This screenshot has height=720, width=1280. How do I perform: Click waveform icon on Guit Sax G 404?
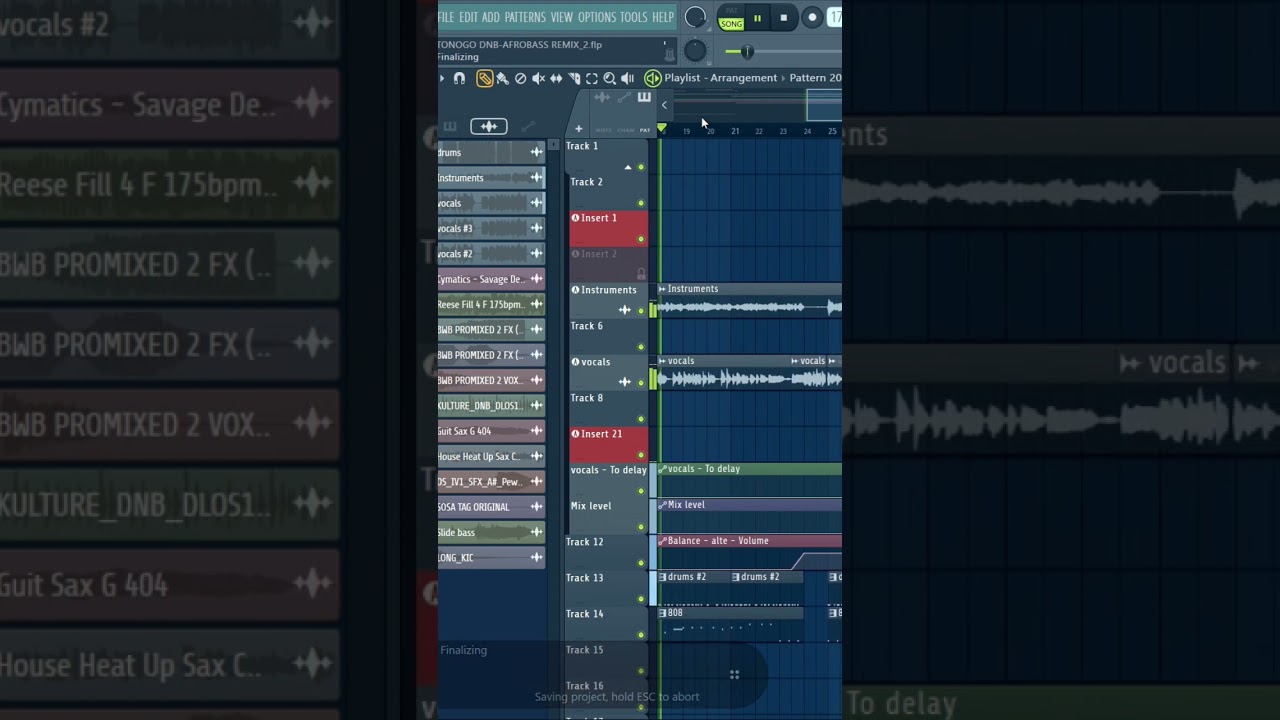[536, 431]
